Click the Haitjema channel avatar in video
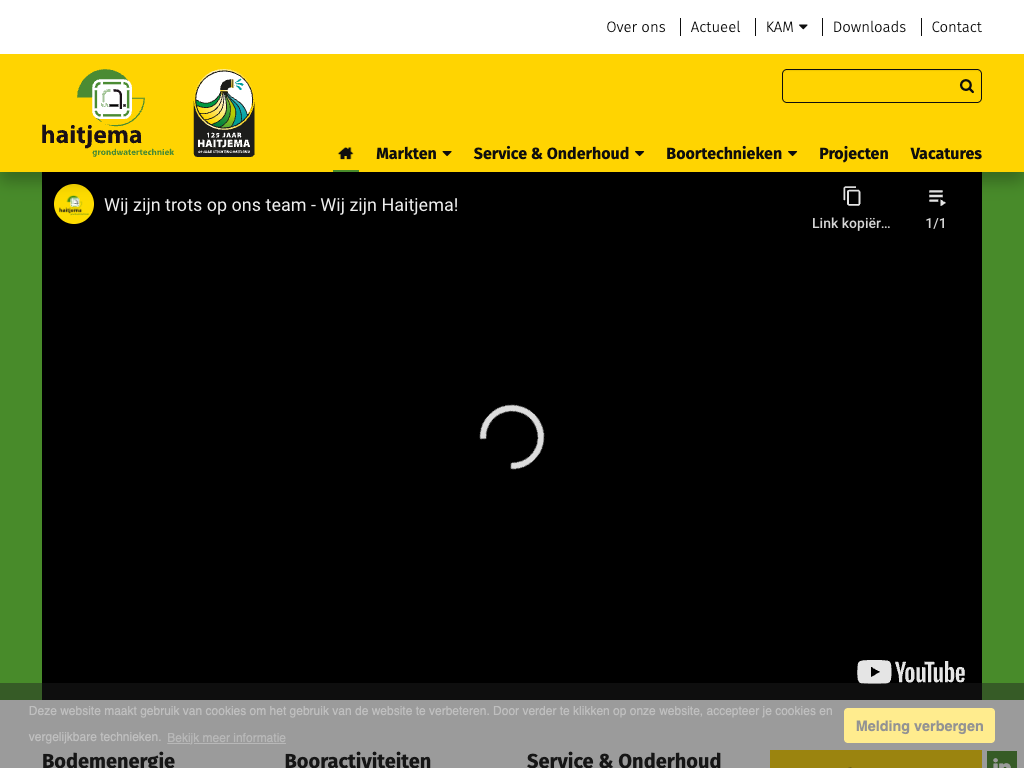1024x768 pixels. coord(74,204)
